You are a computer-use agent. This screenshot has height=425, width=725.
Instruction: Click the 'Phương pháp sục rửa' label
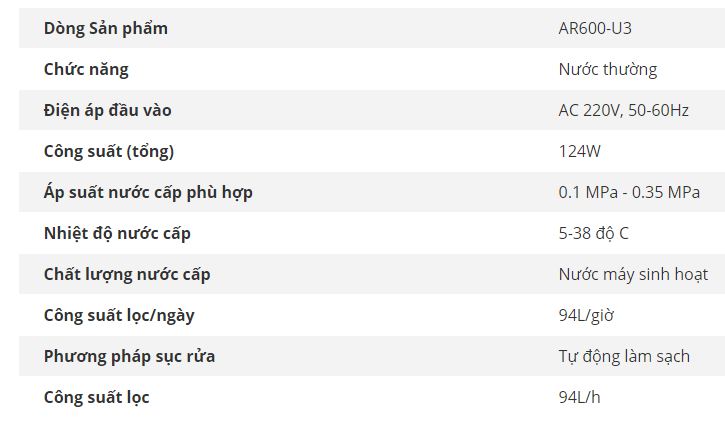pos(129,356)
